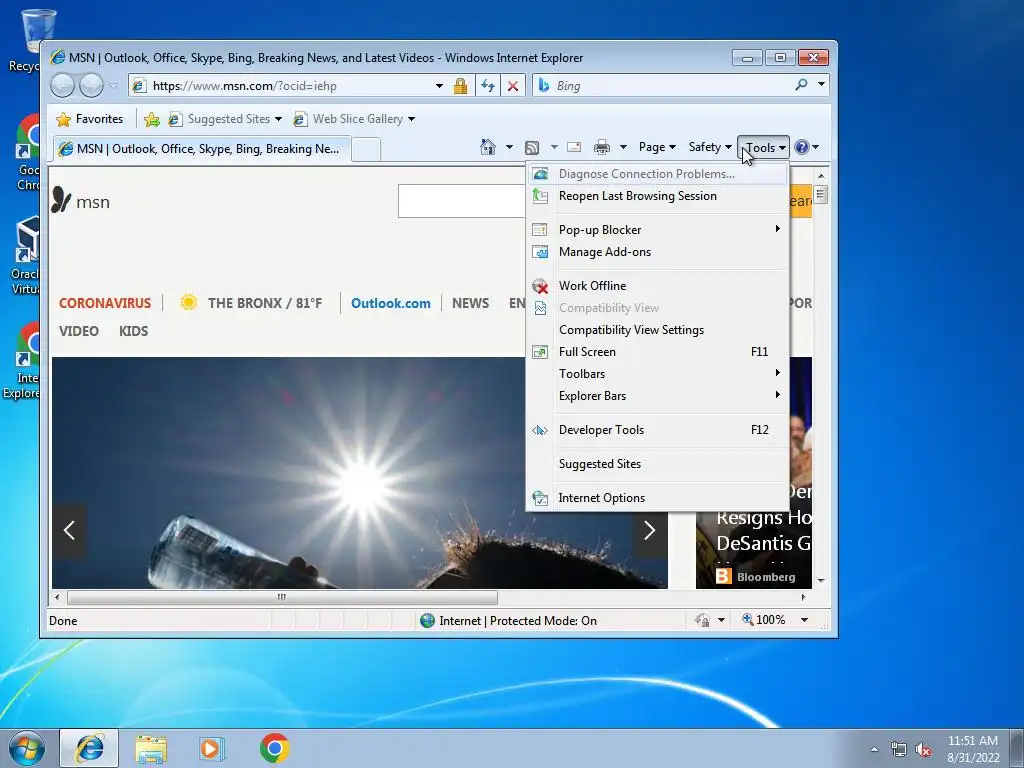Open the Safety menu dropdown
The image size is (1024, 768).
coord(710,147)
